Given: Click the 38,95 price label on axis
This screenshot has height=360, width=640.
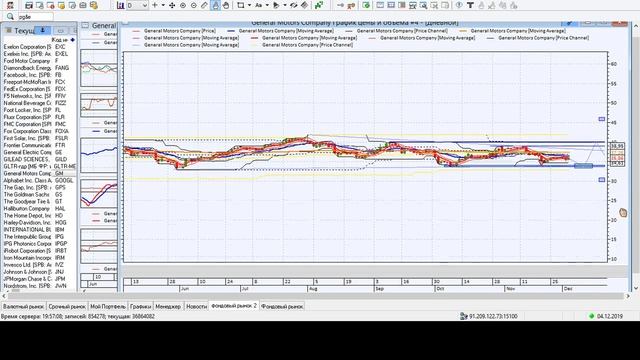Looking at the screenshot, I should [617, 146].
